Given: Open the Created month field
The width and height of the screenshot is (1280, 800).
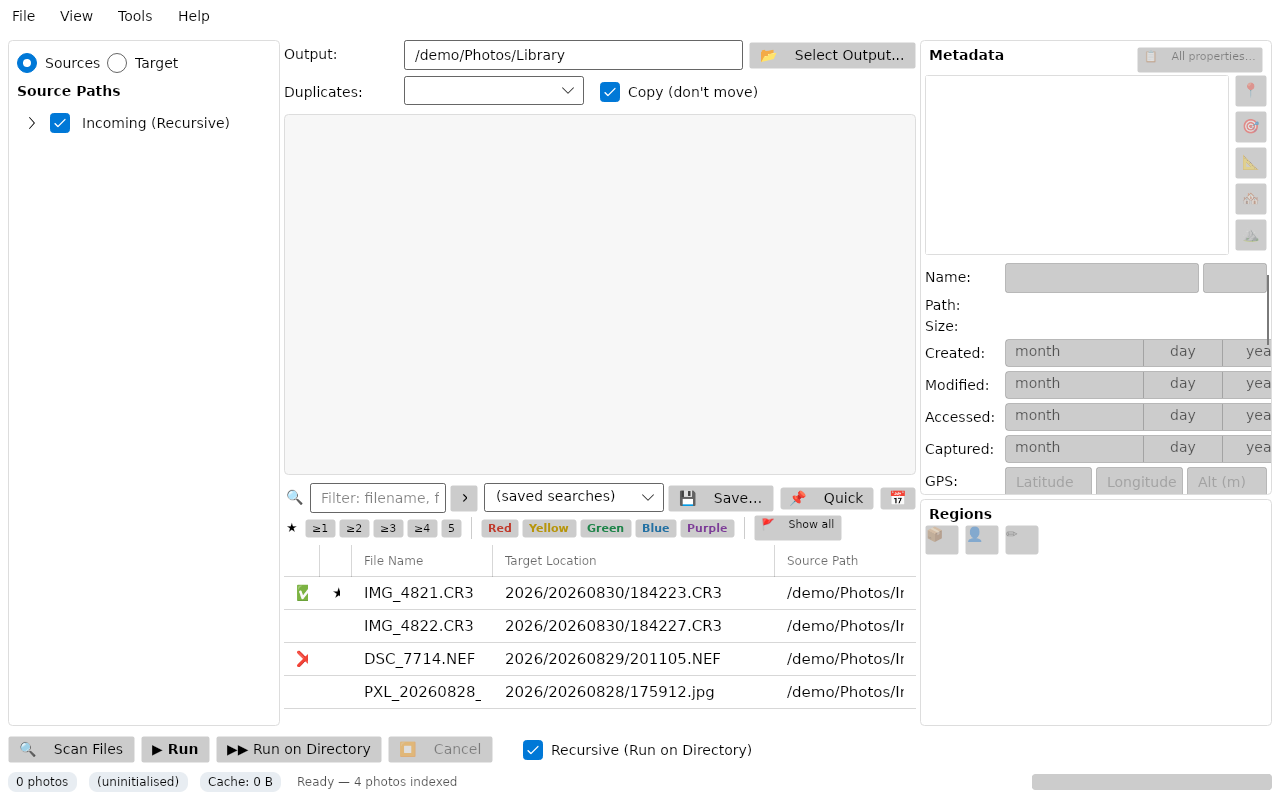Looking at the screenshot, I should click(x=1074, y=353).
